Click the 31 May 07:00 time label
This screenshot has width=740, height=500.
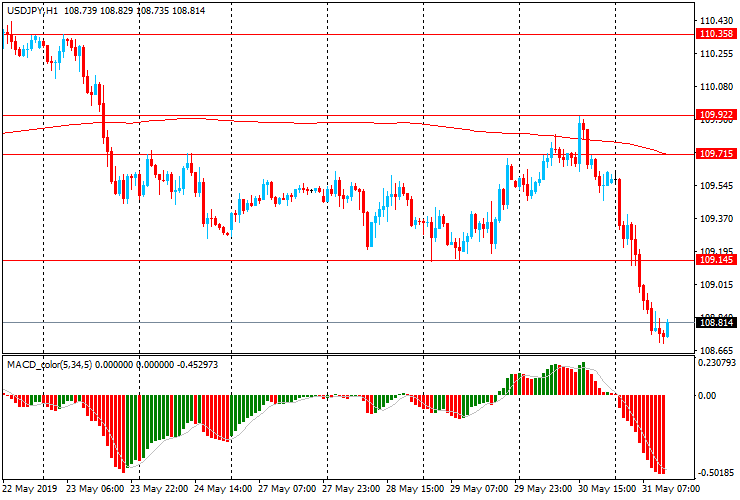click(x=671, y=488)
